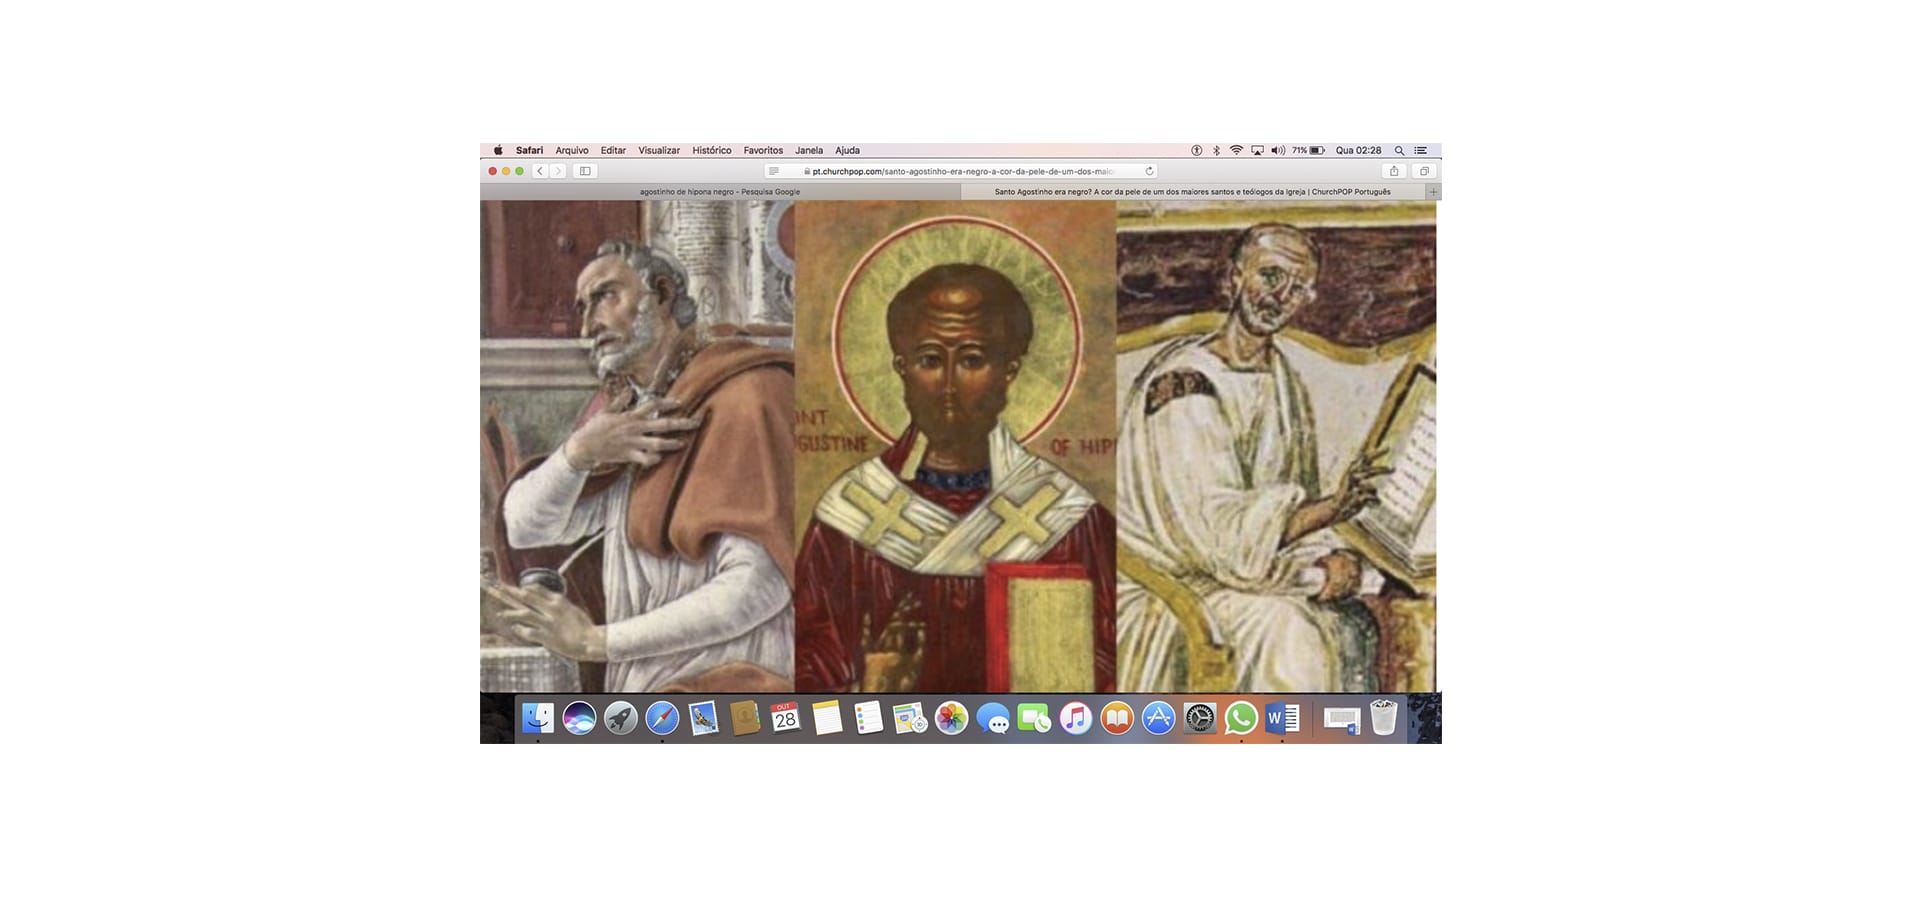Open the Apple menu
The image size is (1920, 900).
[x=498, y=150]
